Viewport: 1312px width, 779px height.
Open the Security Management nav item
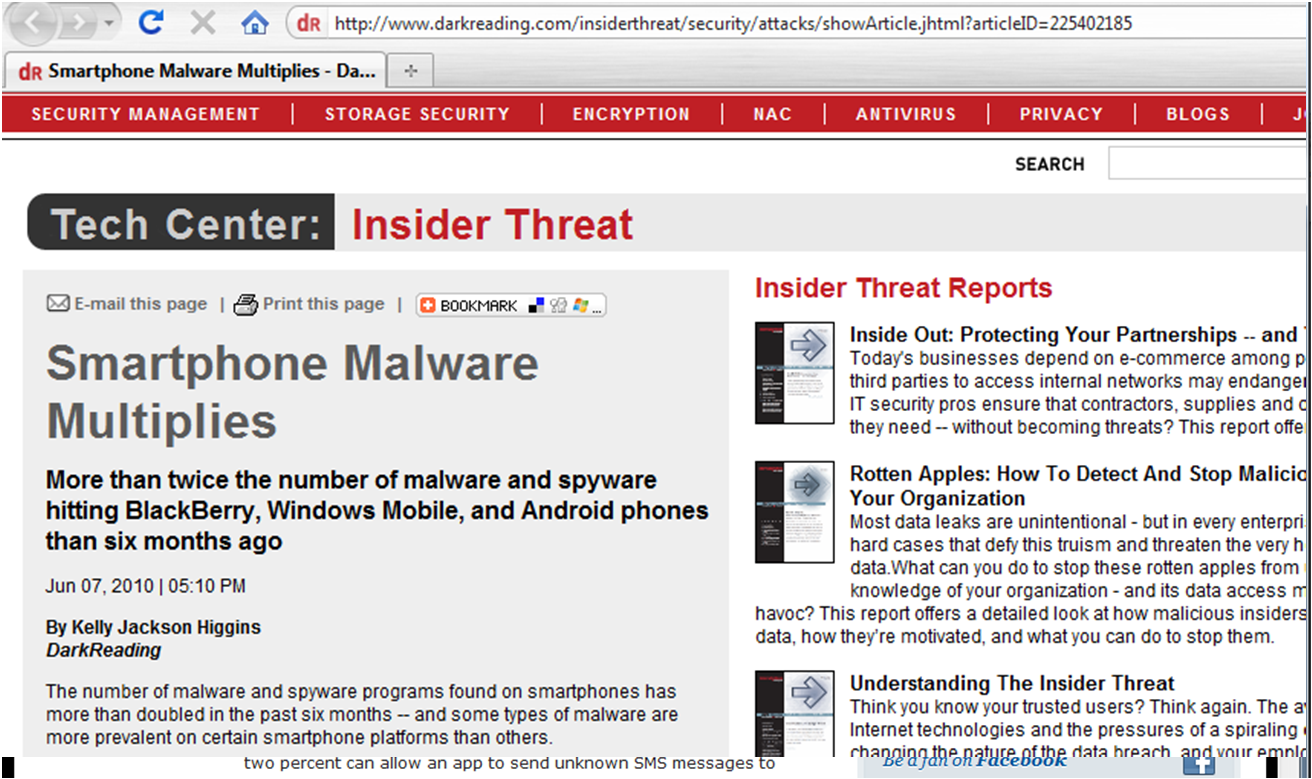tap(145, 114)
